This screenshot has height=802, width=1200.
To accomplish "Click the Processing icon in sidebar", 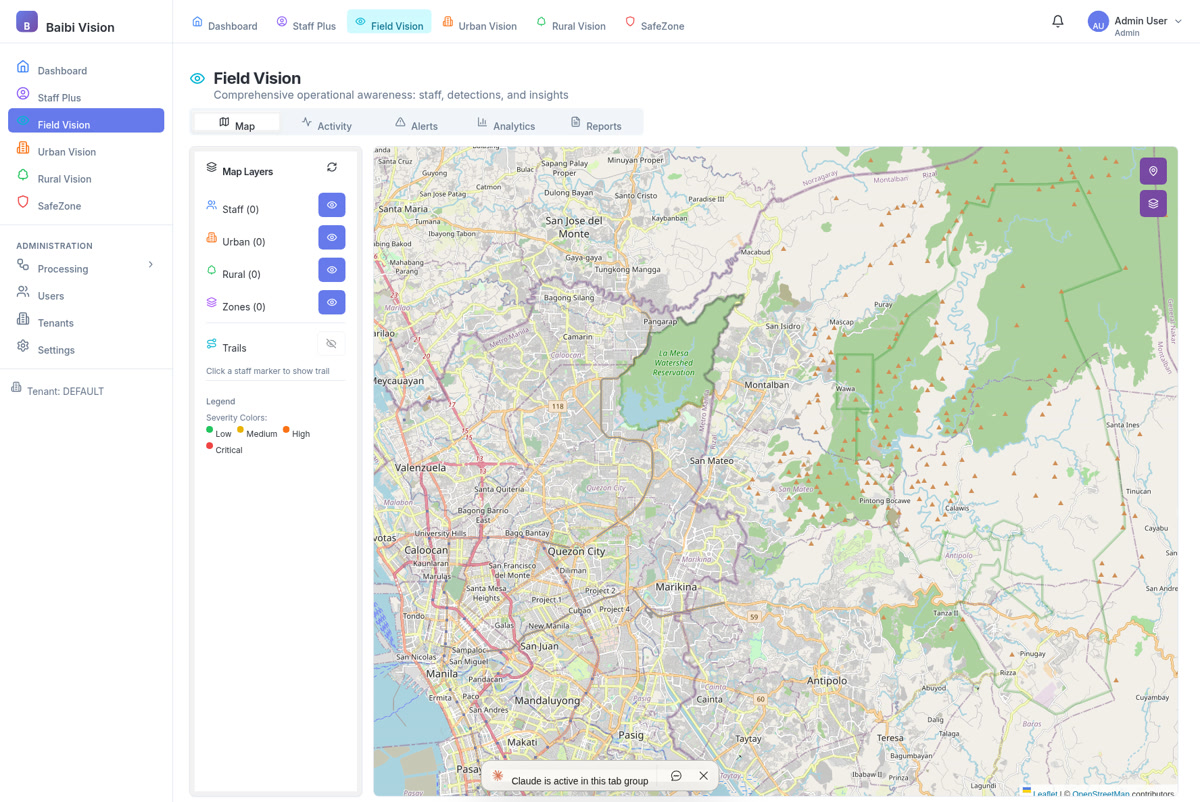I will (23, 265).
